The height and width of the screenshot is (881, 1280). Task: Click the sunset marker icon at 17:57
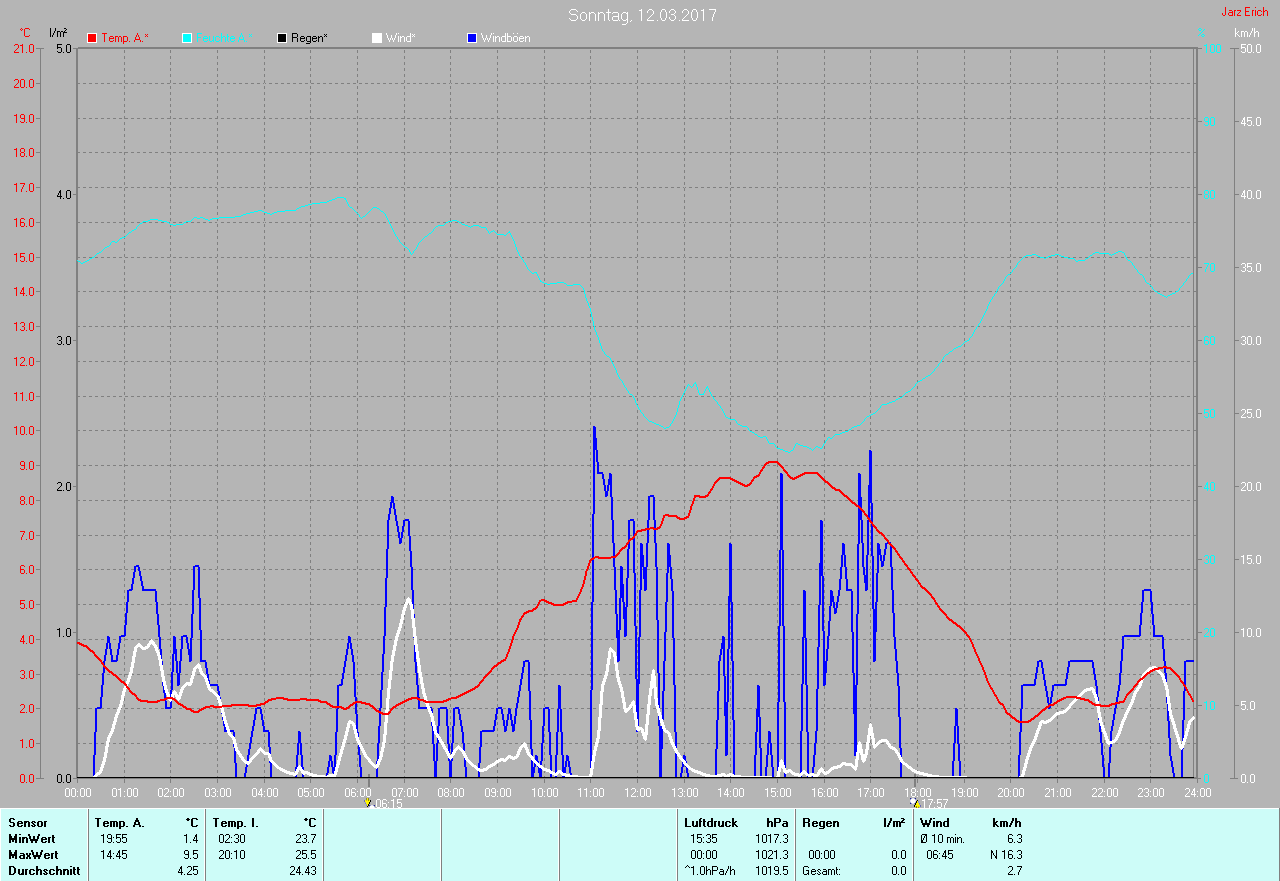point(914,802)
